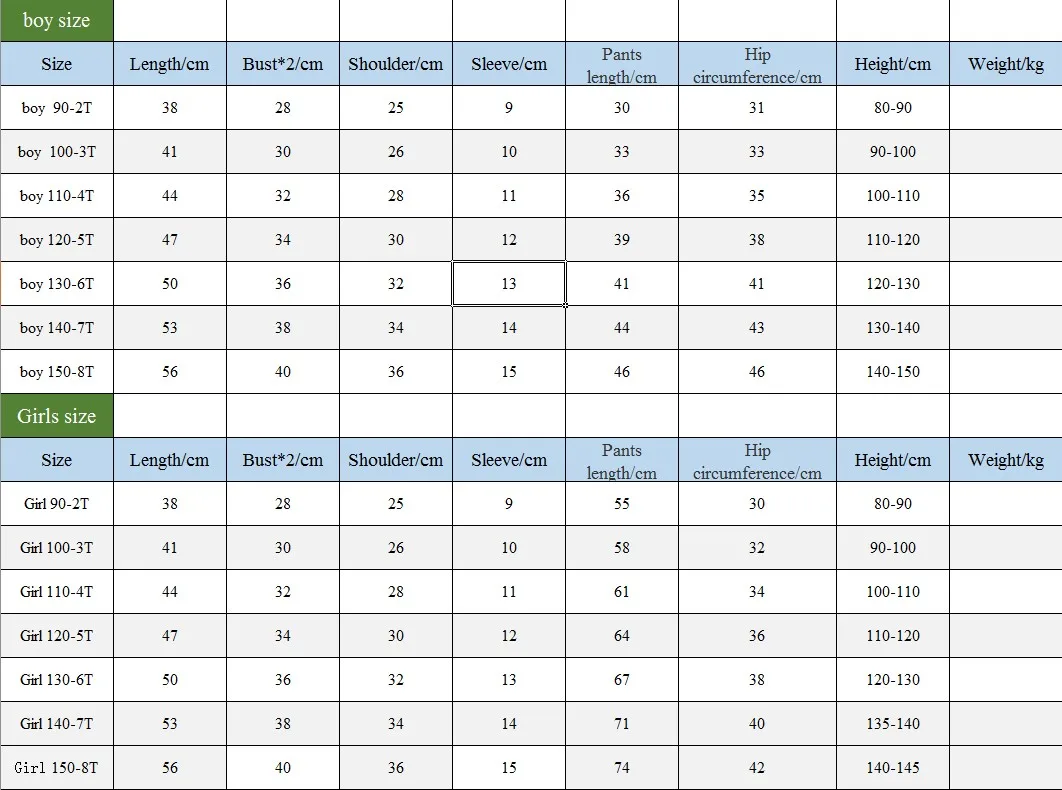Select the "boy 110-4T" size label cell
Screen dimensions: 1062x790
(57, 196)
